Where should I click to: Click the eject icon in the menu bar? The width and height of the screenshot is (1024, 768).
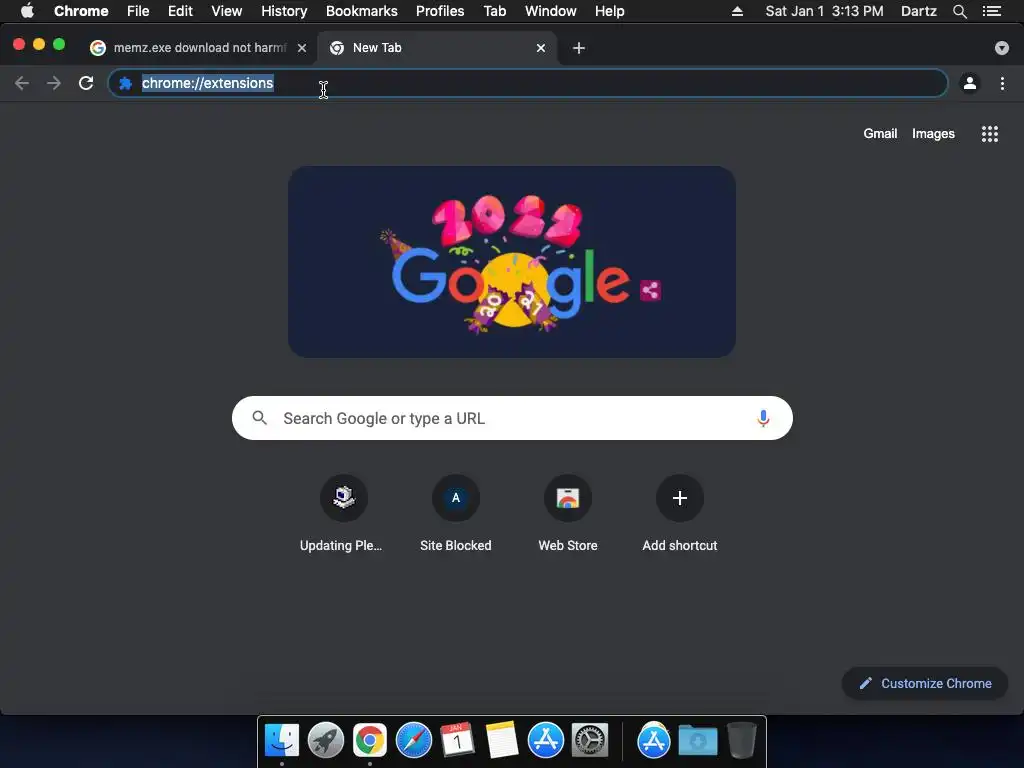pos(737,11)
